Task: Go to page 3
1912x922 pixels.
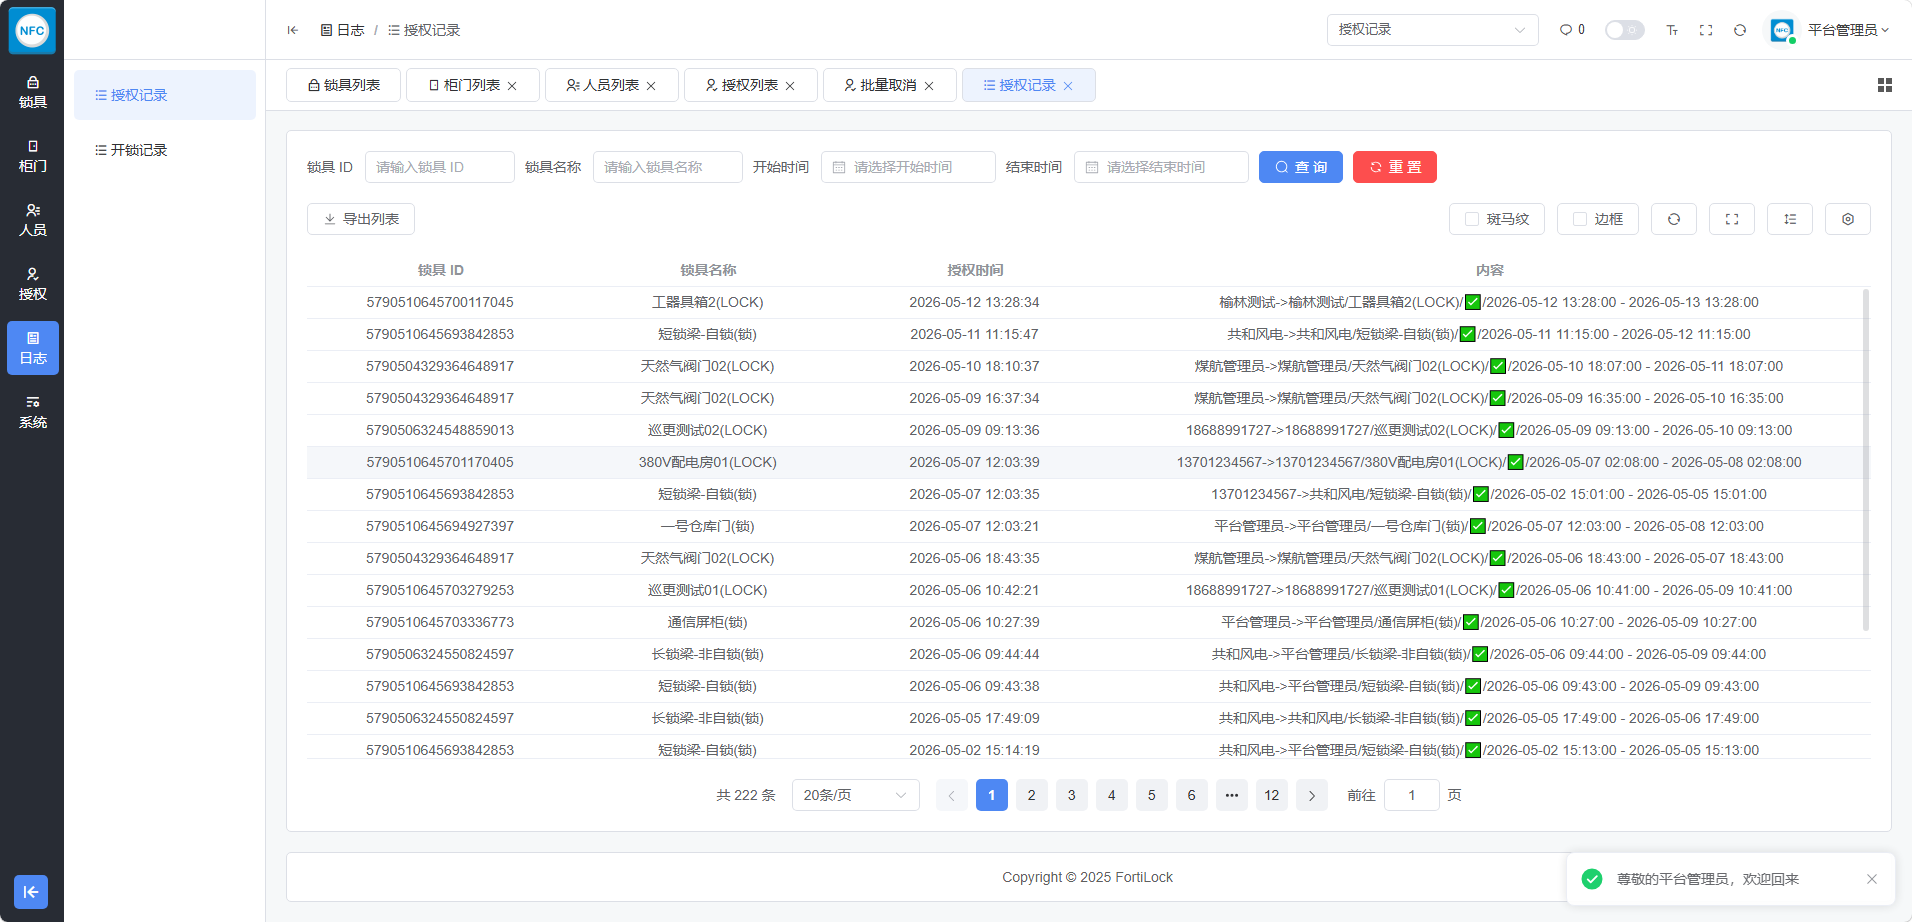Action: click(1072, 795)
